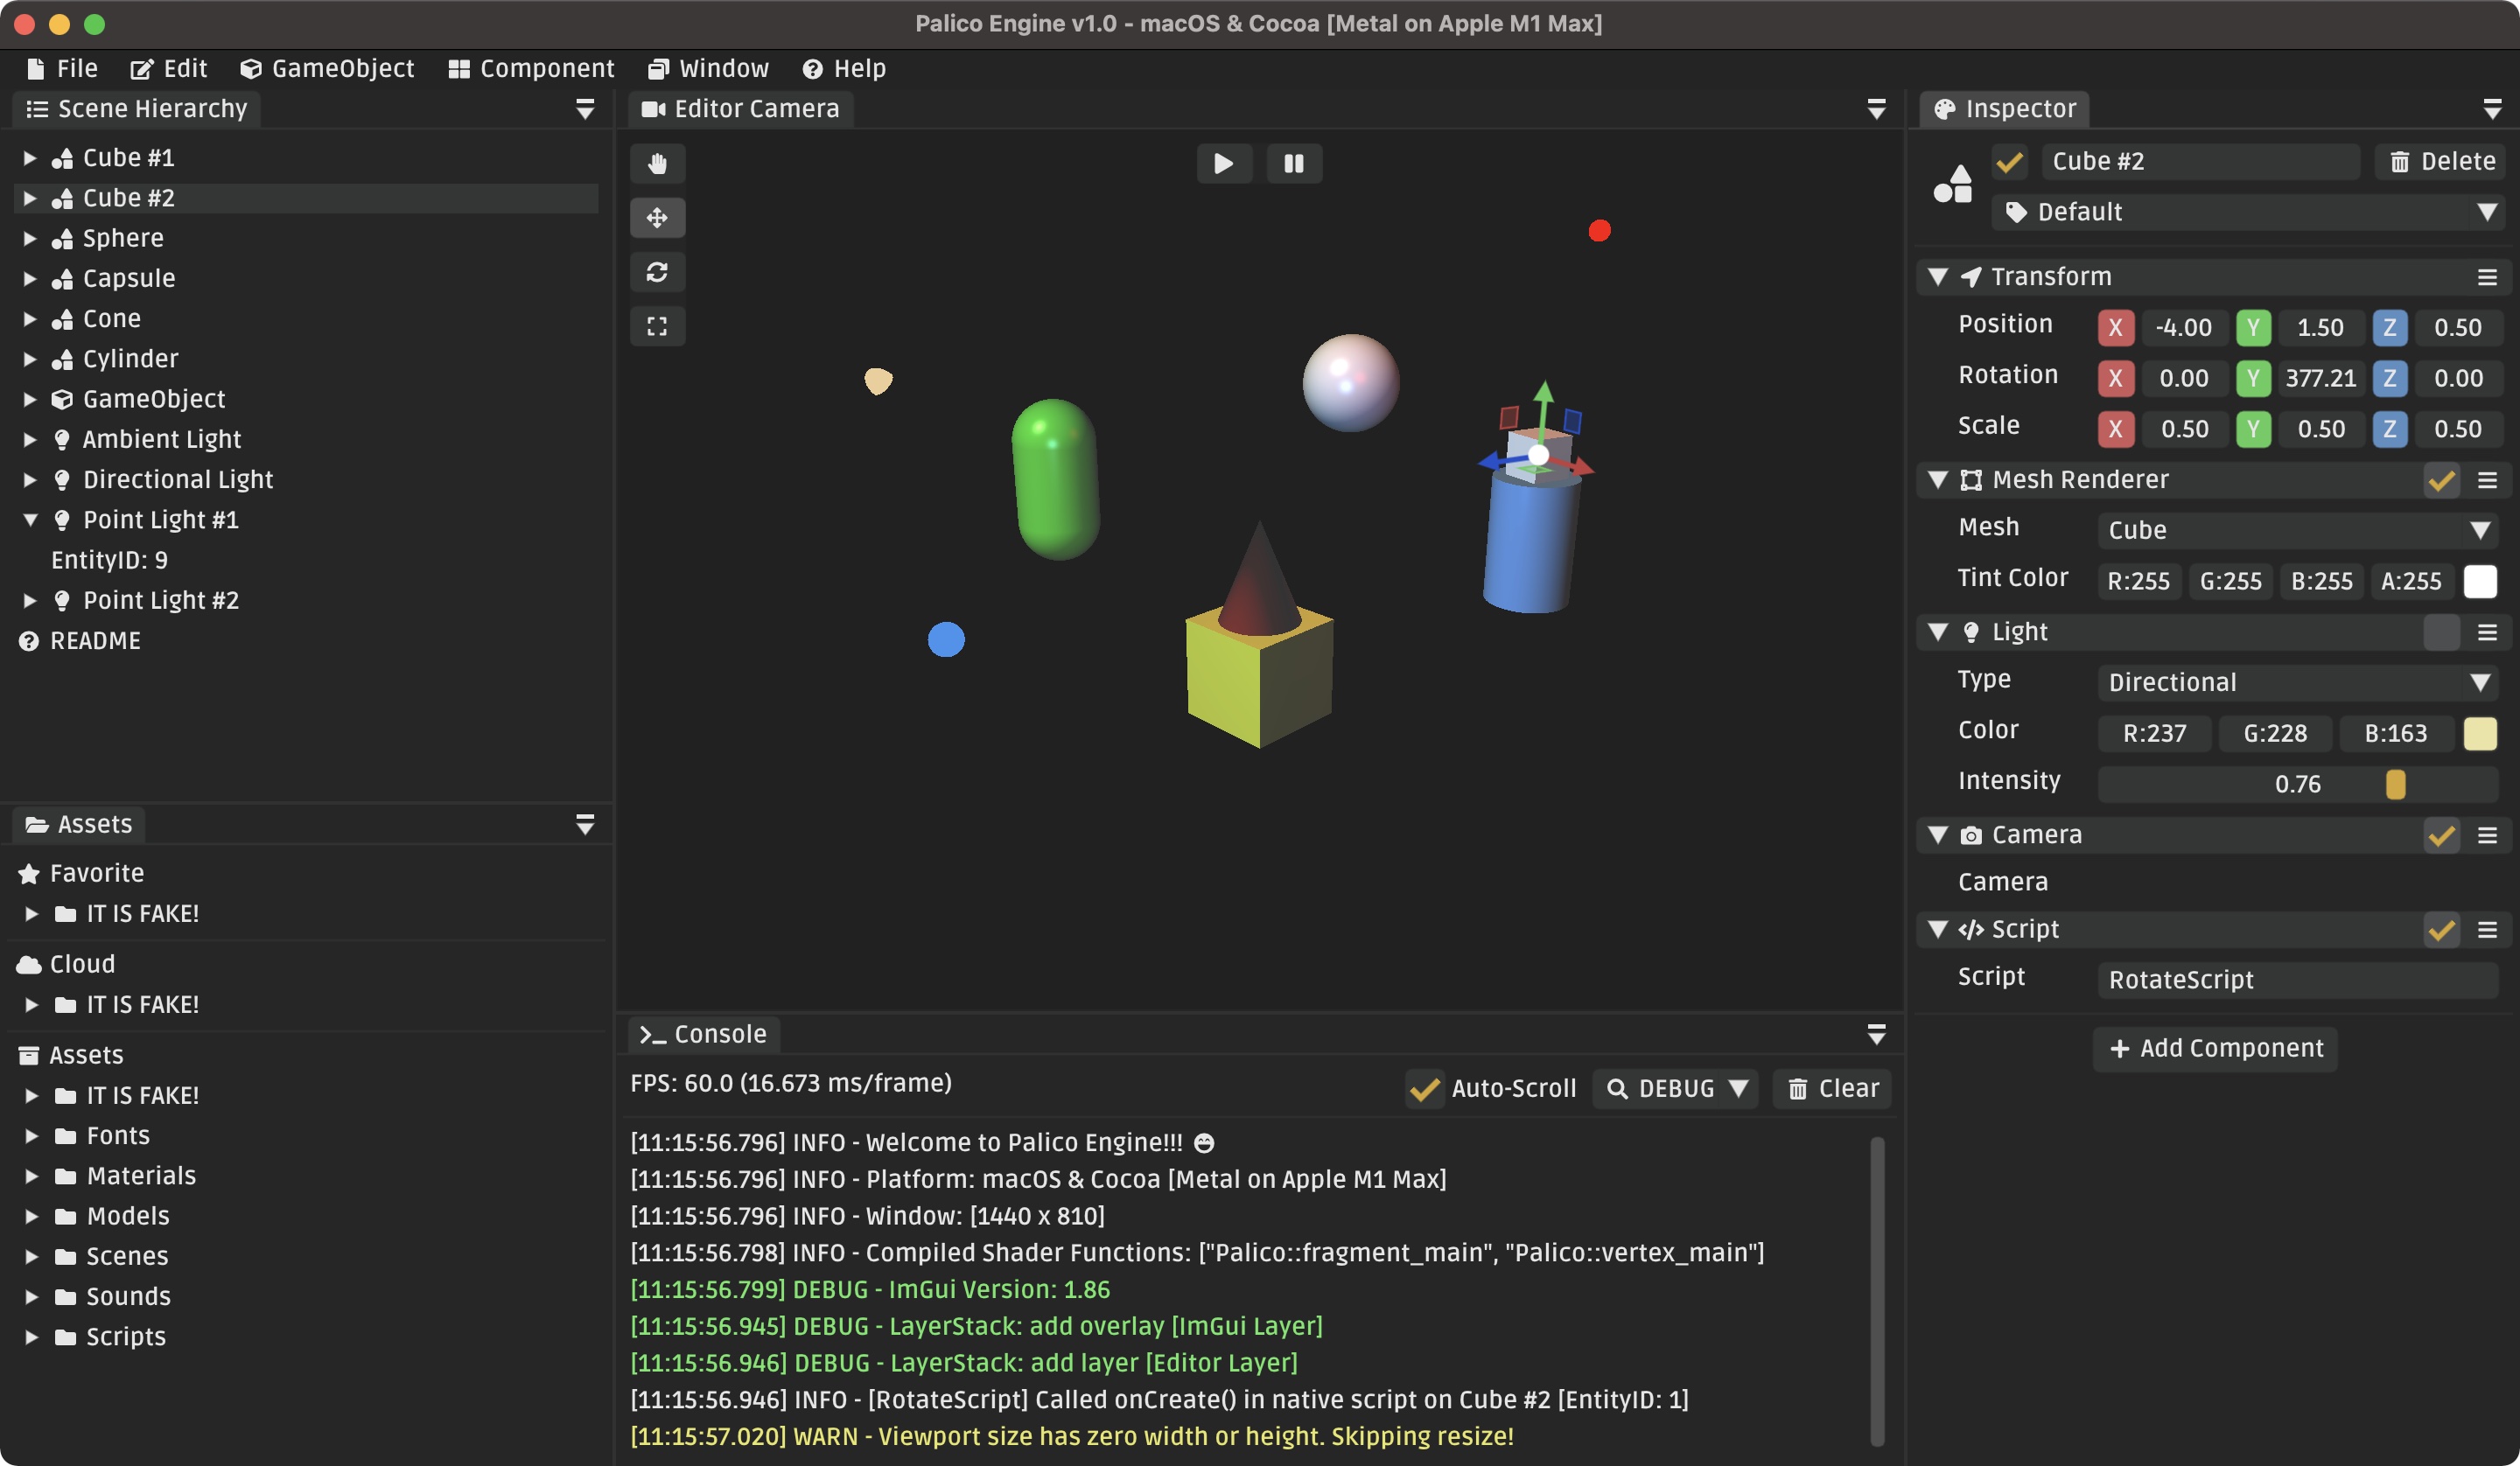This screenshot has height=1466, width=2520.
Task: Open Assets panel options arrow
Action: coord(585,825)
